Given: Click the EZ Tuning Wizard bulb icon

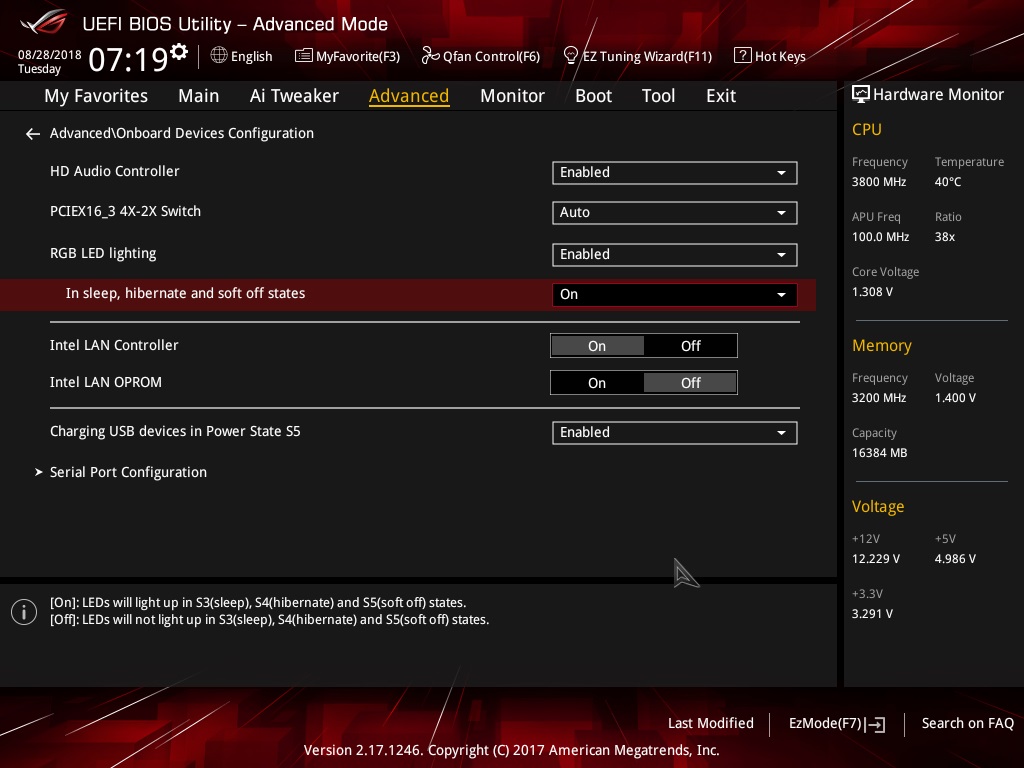Looking at the screenshot, I should click(570, 56).
